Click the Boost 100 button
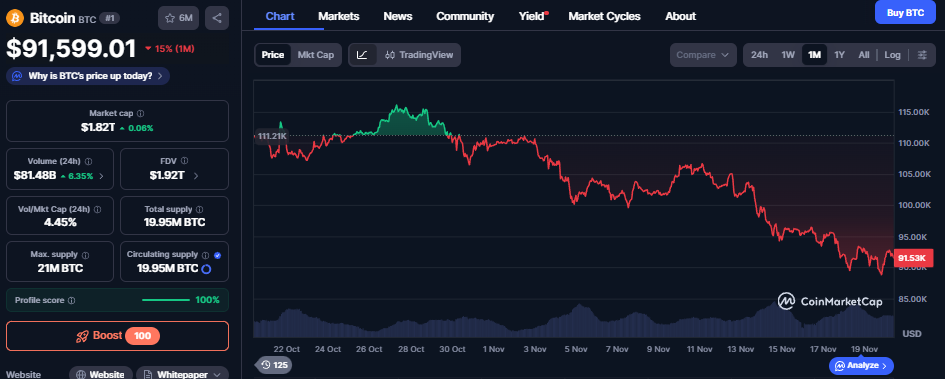Viewport: 945px width, 379px height. coord(118,336)
